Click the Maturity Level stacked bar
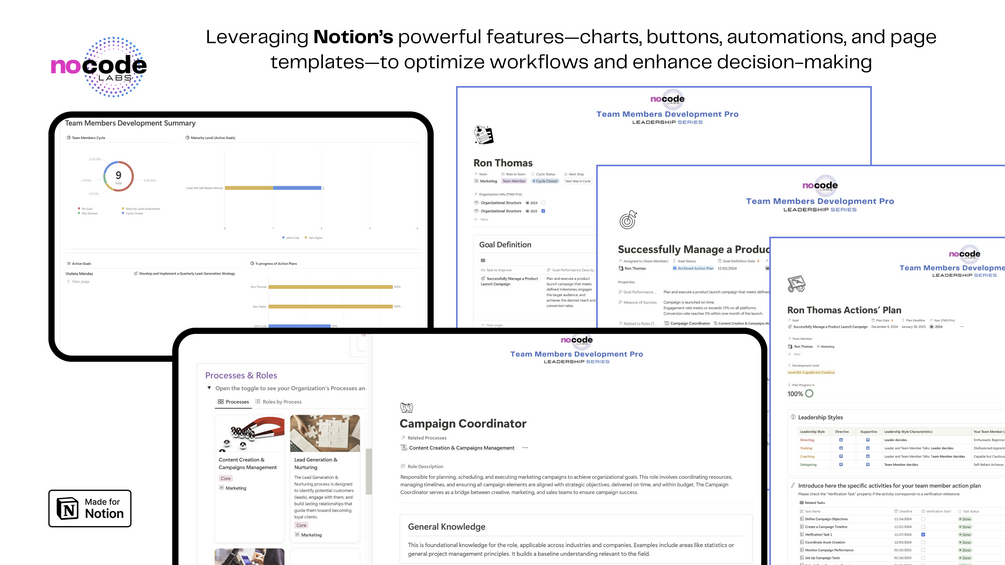Screen dimensions: 1005x565 pyautogui.click(x=273, y=188)
